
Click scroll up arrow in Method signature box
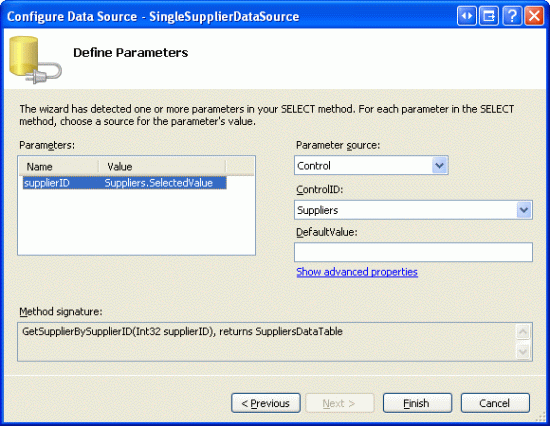[523, 332]
